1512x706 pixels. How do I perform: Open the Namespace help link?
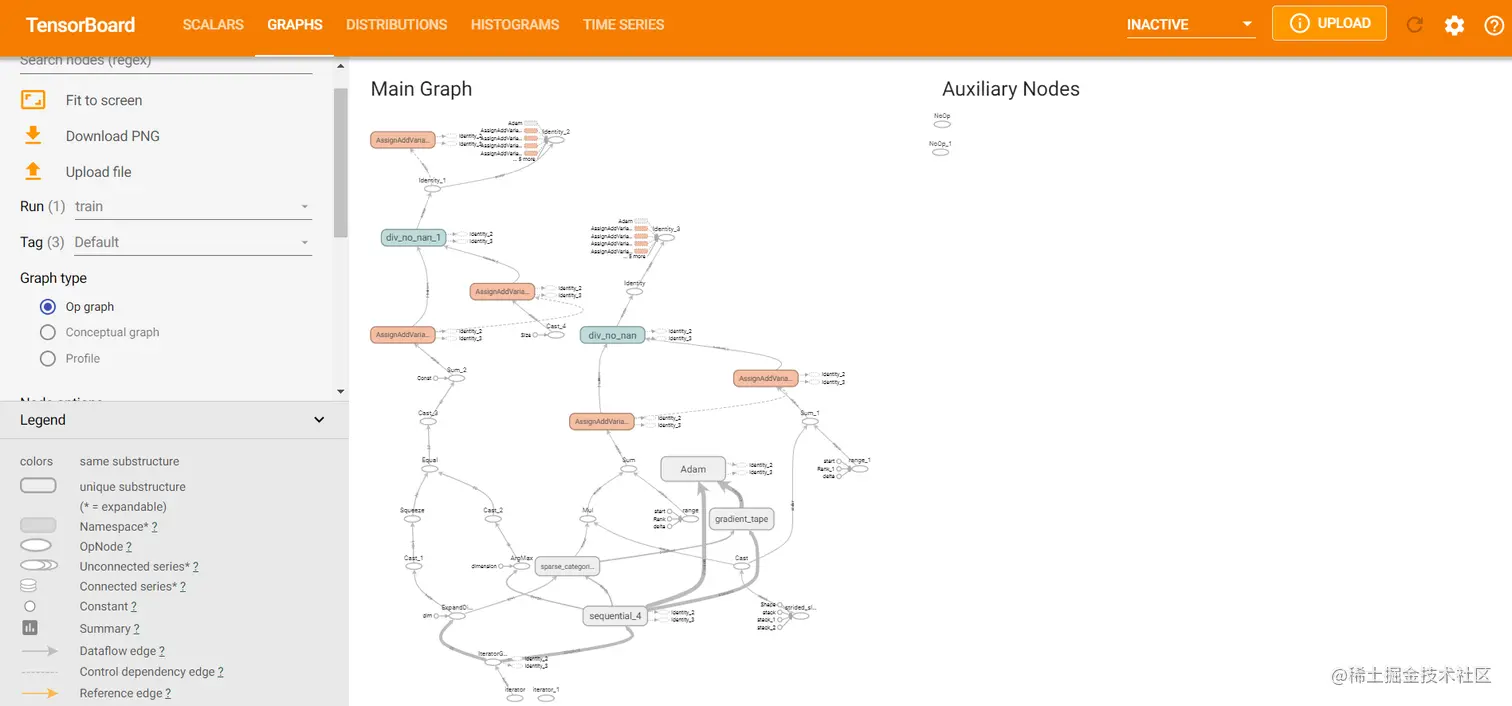tap(152, 526)
